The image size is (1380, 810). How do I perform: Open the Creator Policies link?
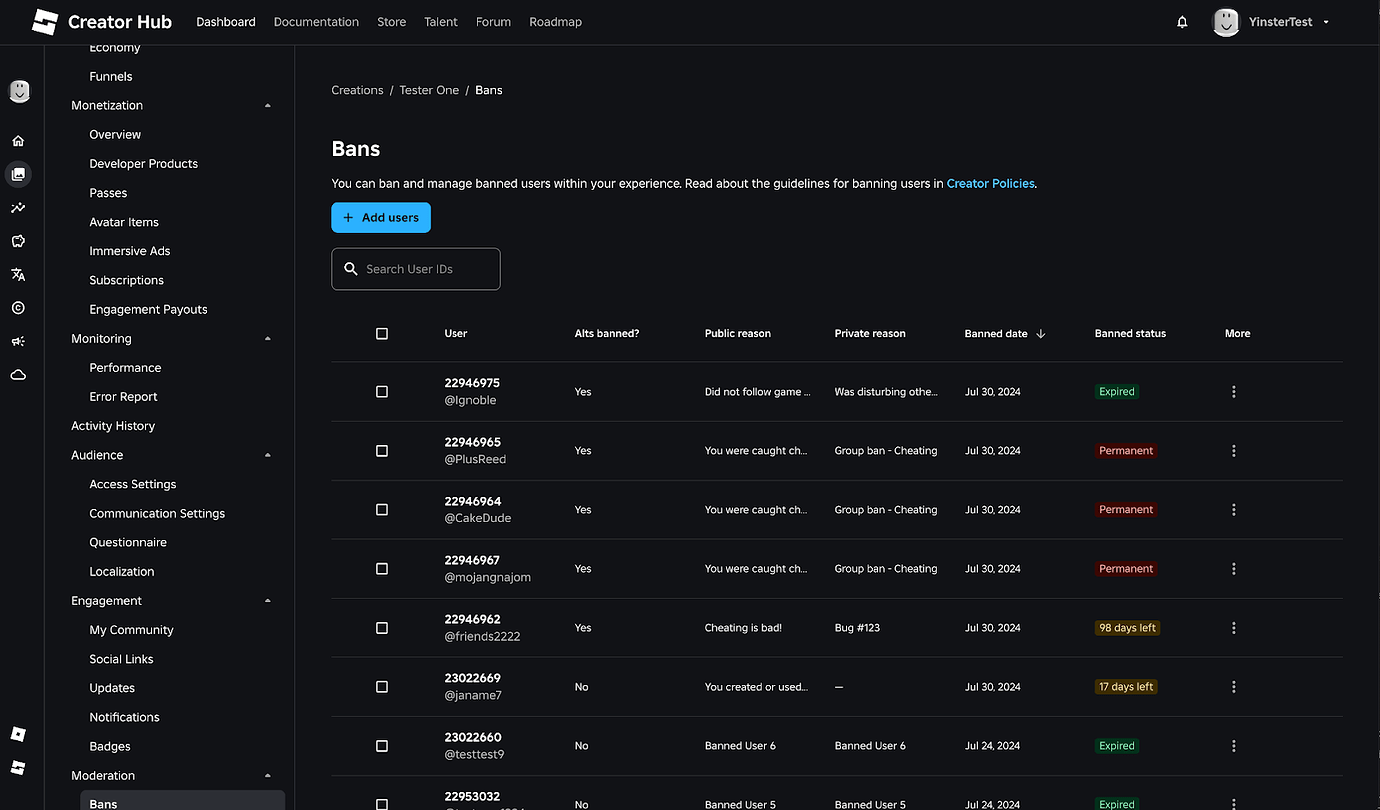point(990,183)
